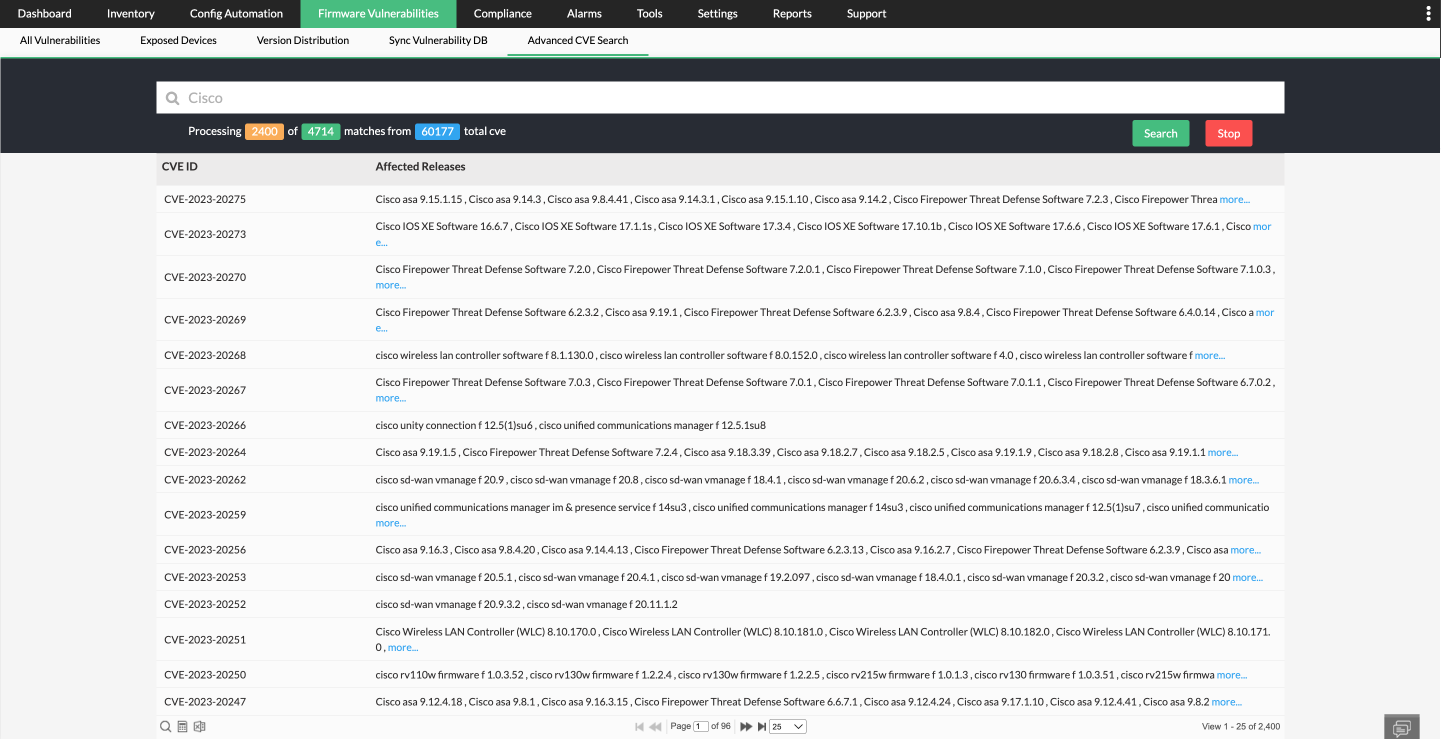Image resolution: width=1441 pixels, height=740 pixels.
Task: Go to the first page of results
Action: pyautogui.click(x=640, y=727)
